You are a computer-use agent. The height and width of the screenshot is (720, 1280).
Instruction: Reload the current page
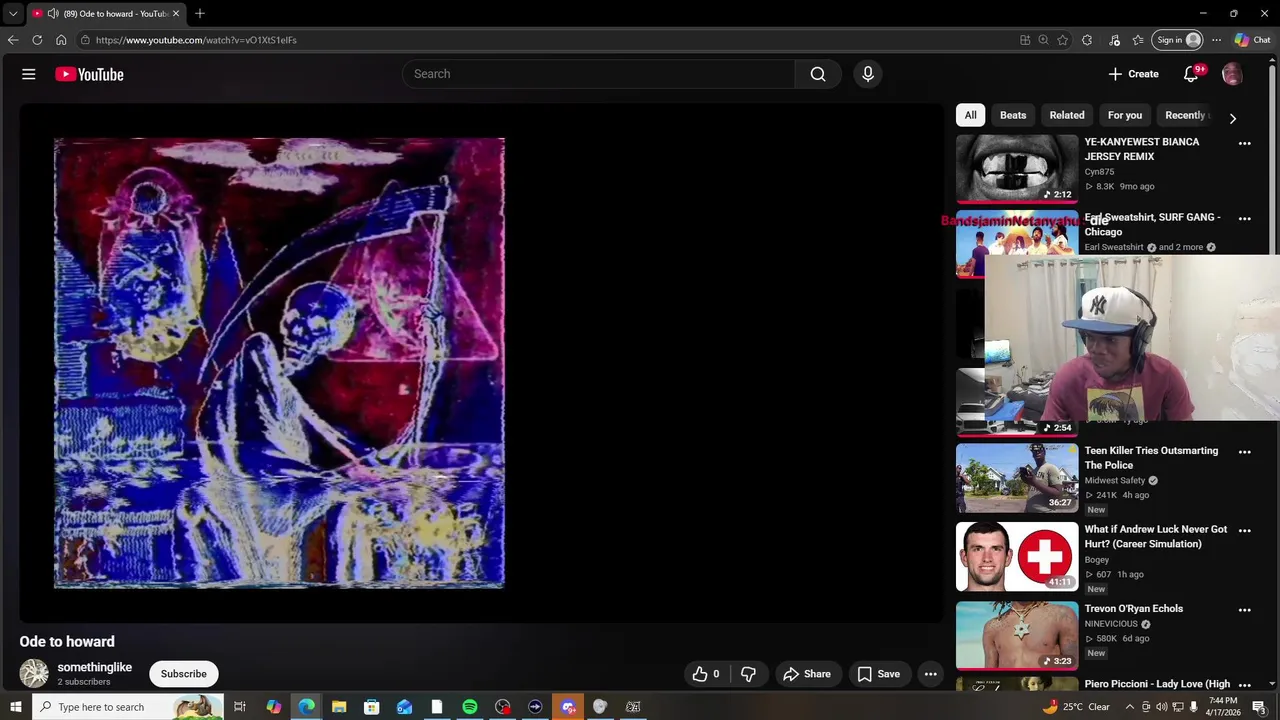point(37,40)
